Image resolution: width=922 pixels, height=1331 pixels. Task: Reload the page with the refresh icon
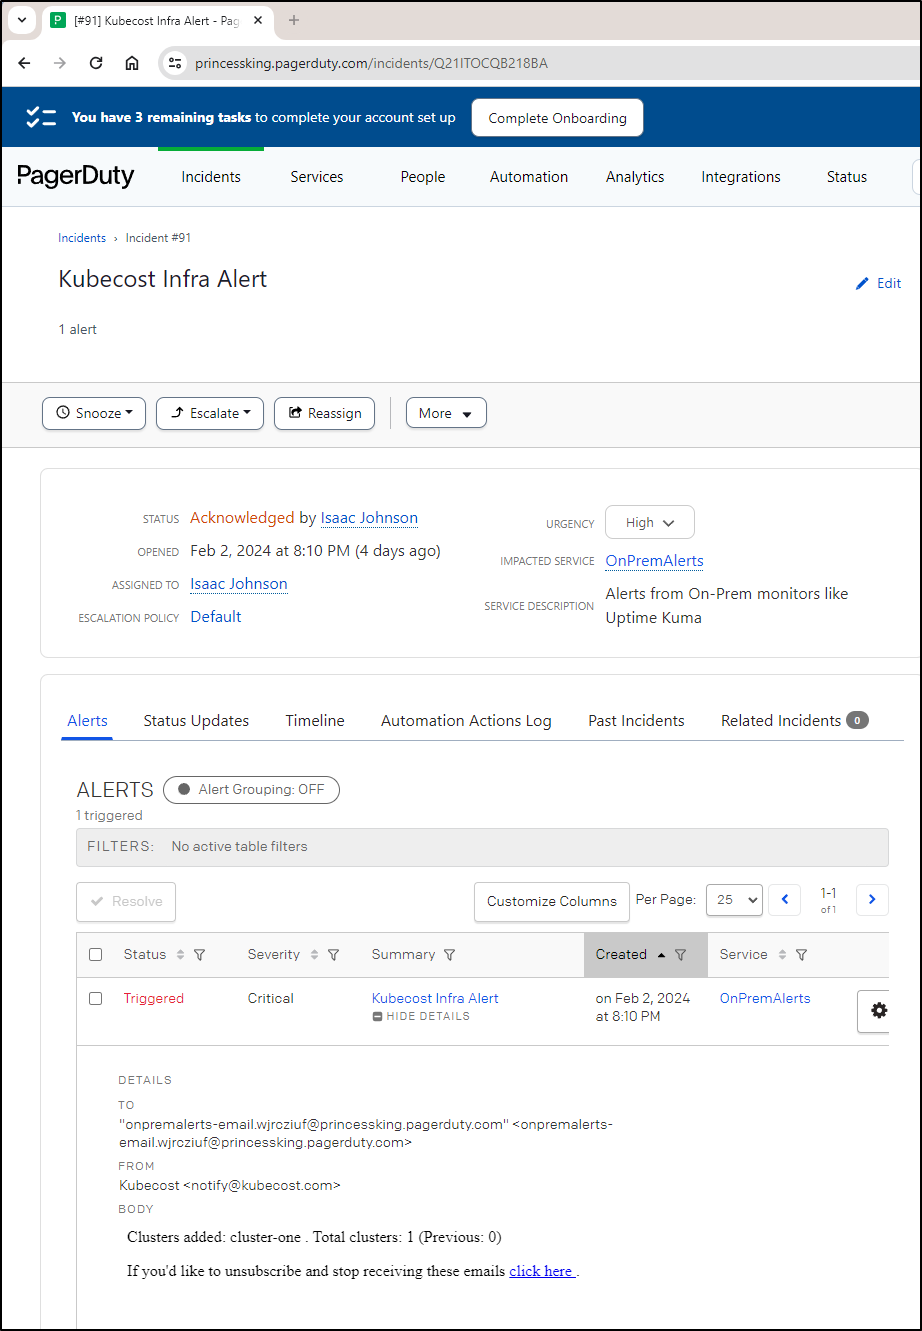click(x=96, y=63)
